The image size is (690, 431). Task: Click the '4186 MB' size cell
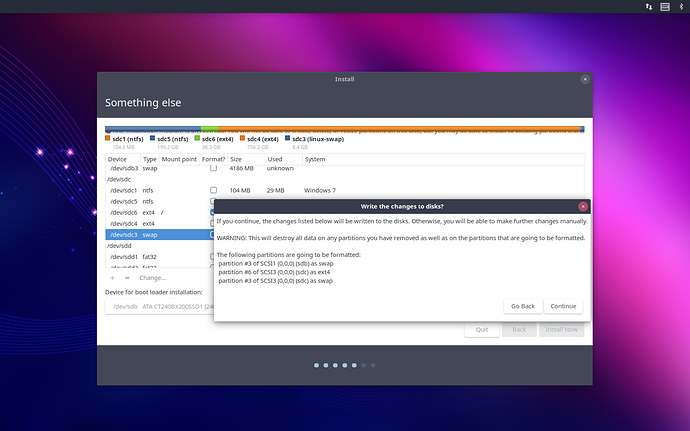pos(242,168)
